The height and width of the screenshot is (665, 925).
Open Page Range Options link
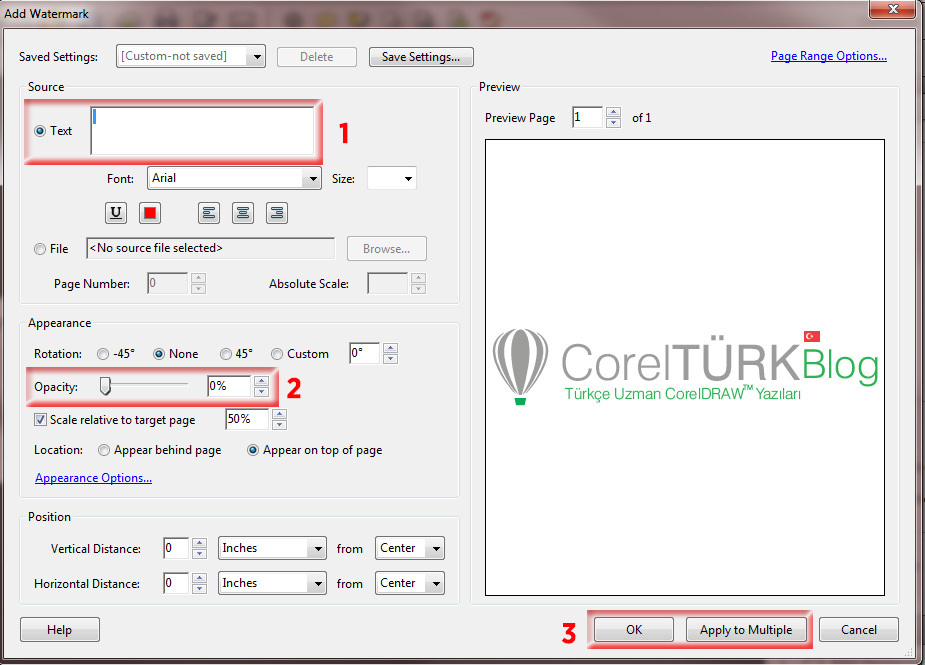(828, 56)
